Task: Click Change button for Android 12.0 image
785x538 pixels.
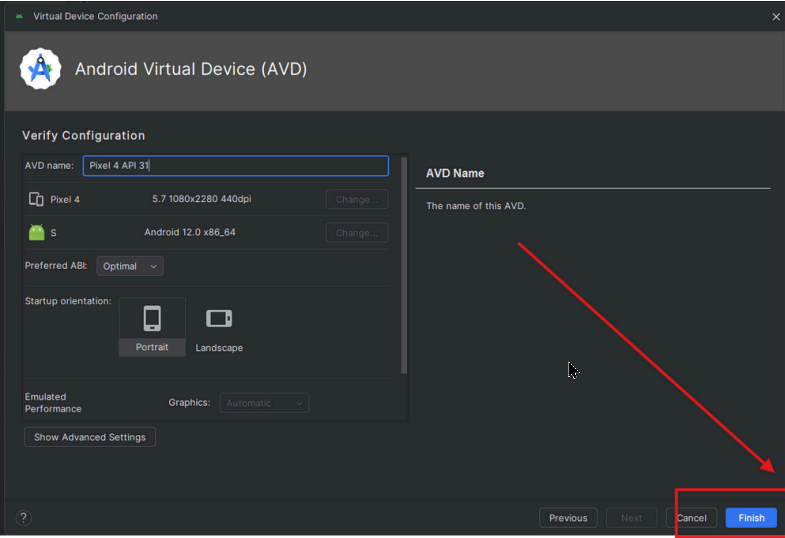Action: pos(357,233)
